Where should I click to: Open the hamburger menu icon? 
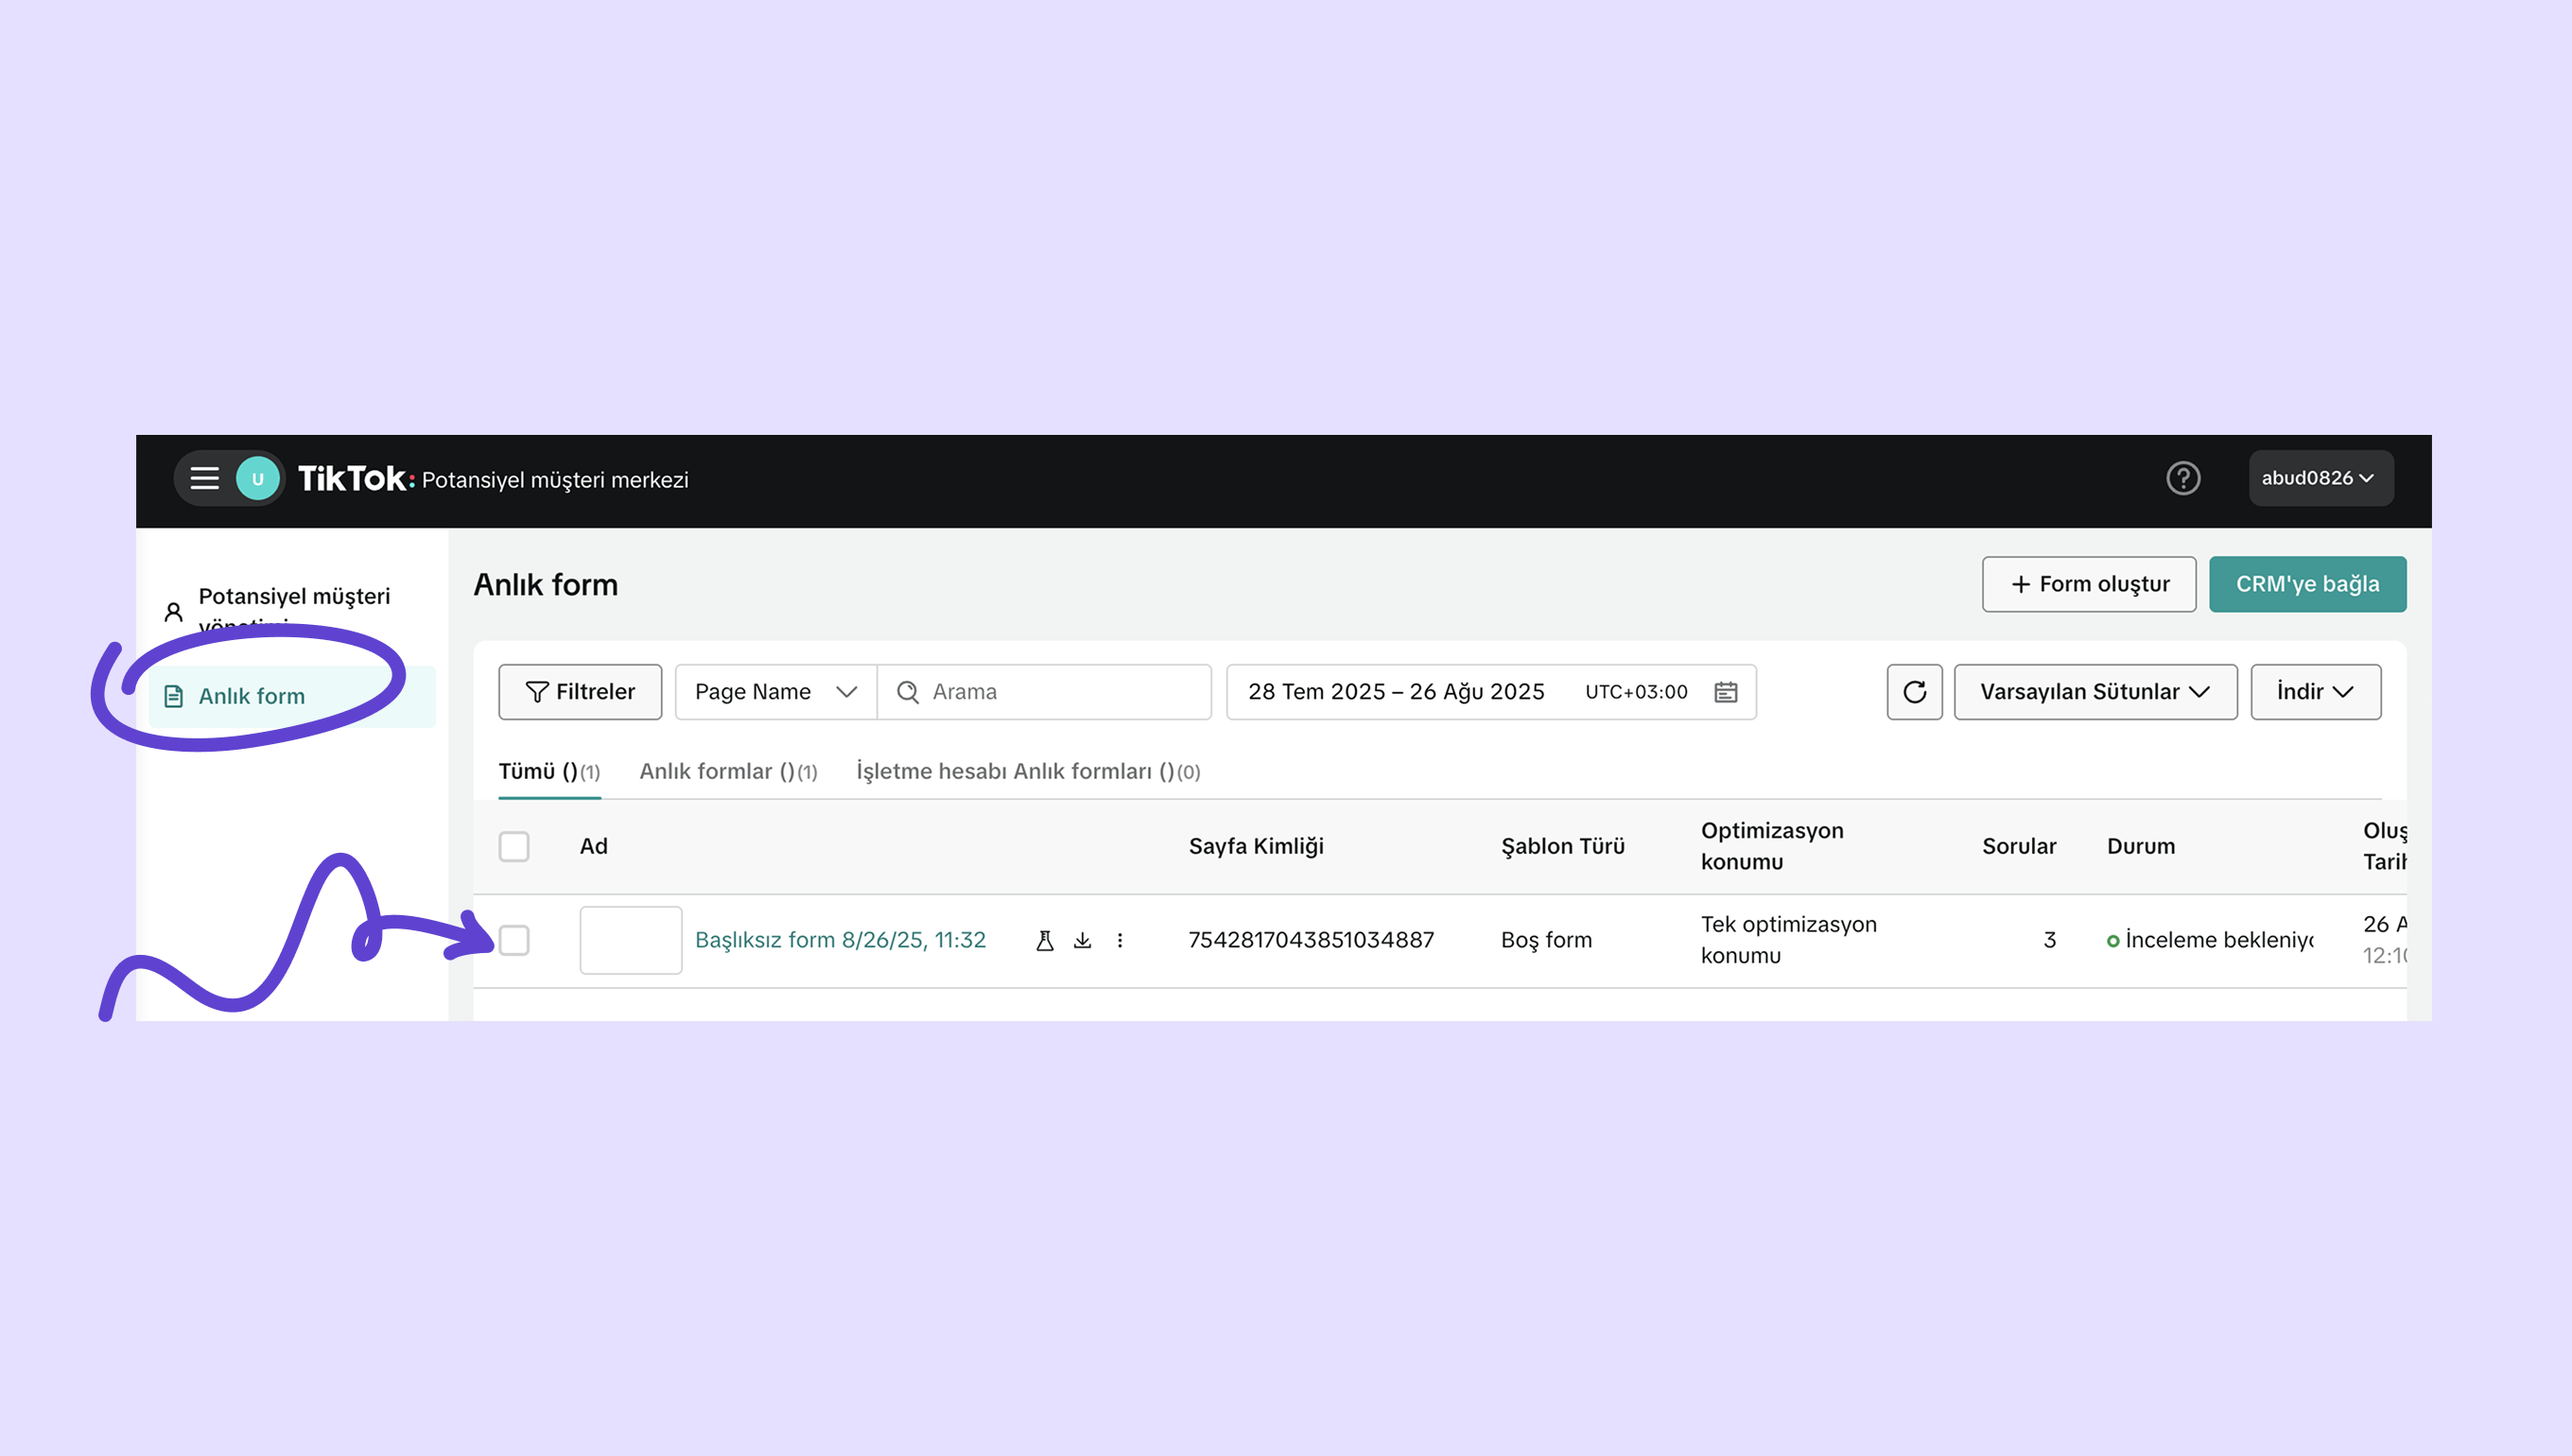click(205, 478)
